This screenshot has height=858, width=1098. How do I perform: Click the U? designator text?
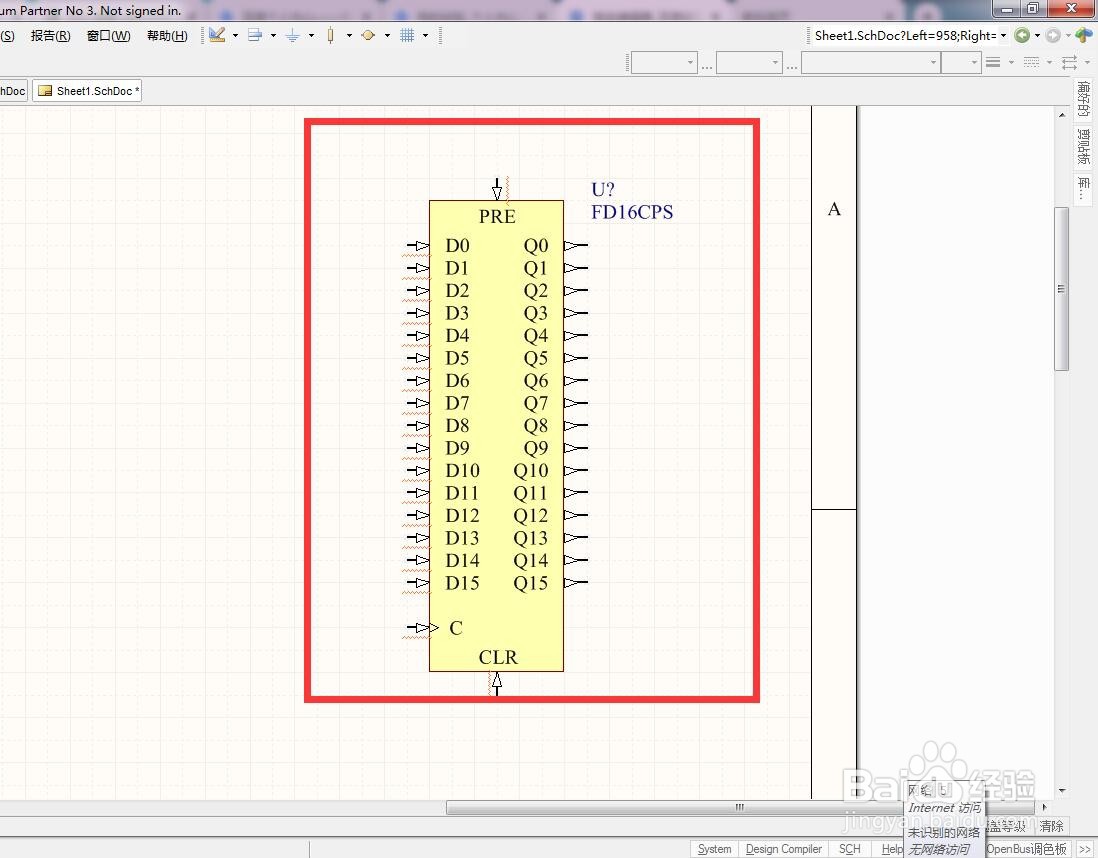click(603, 190)
